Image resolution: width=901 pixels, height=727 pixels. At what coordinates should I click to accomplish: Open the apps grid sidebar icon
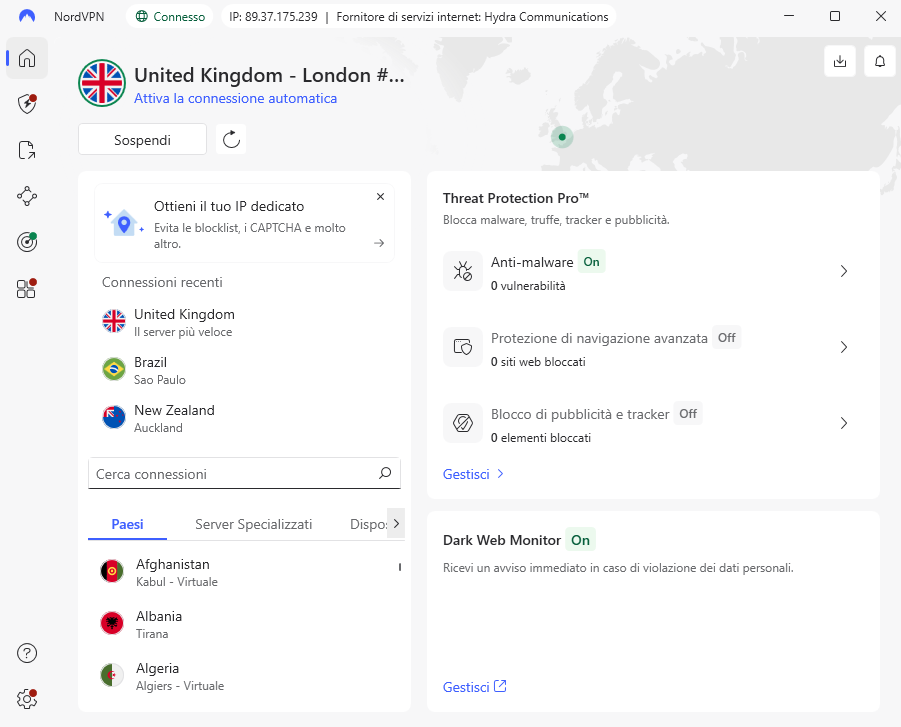pos(26,289)
